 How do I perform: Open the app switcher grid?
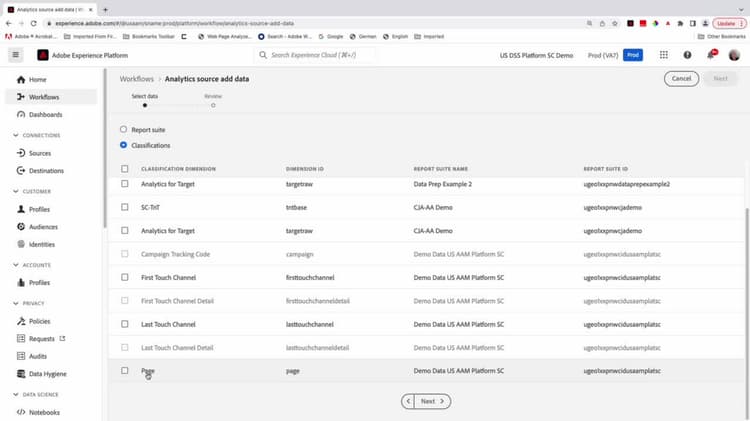pos(663,55)
